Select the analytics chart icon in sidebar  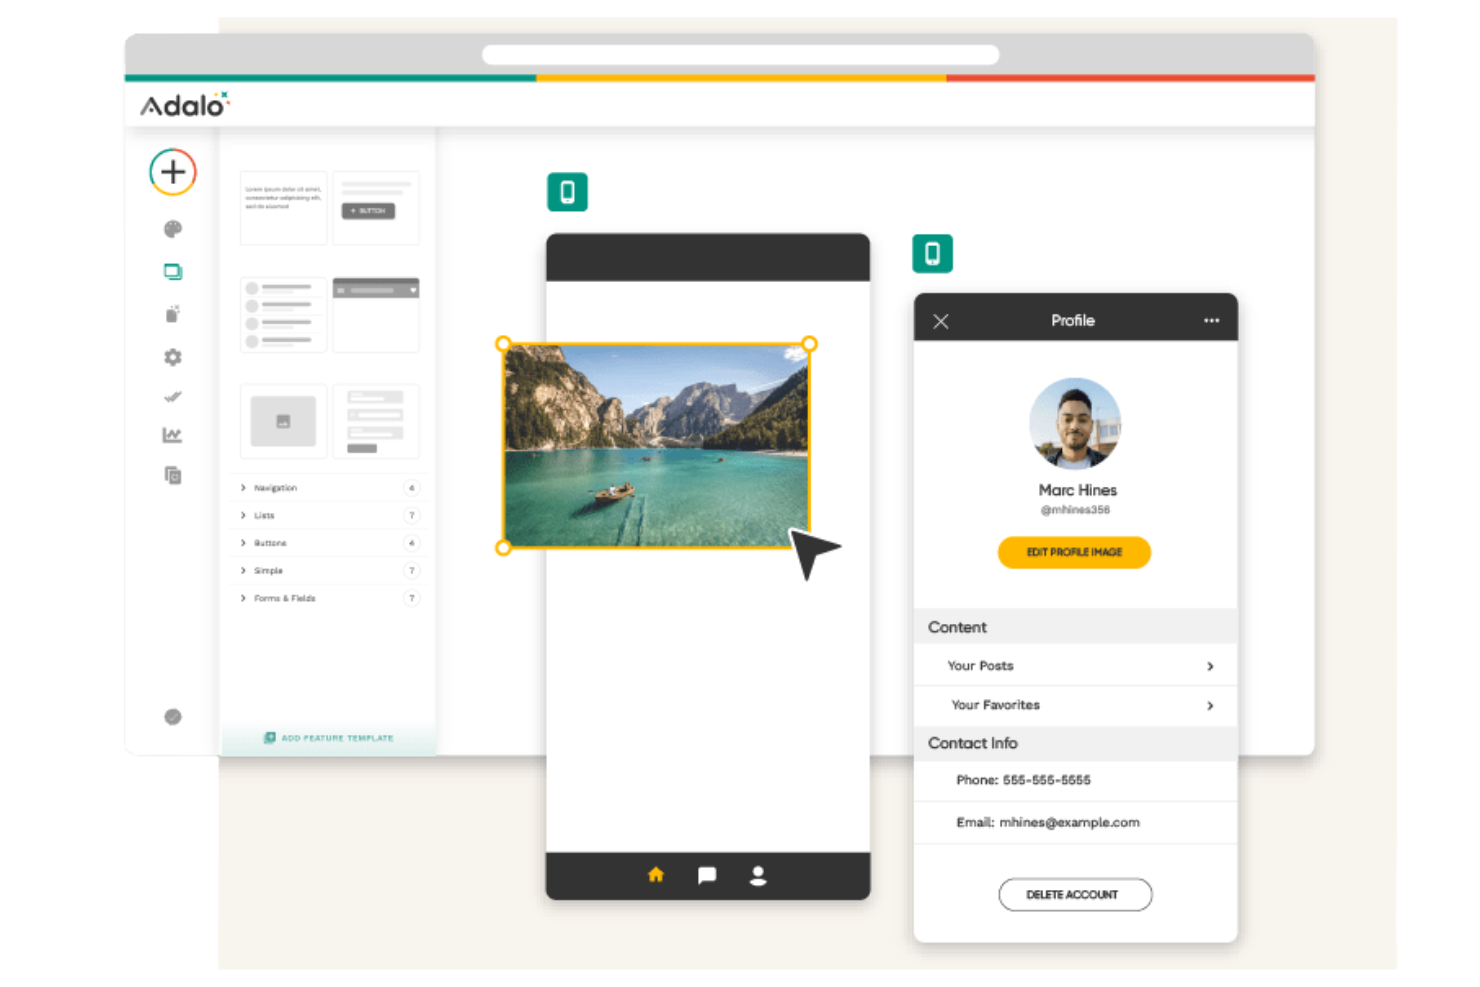[172, 435]
